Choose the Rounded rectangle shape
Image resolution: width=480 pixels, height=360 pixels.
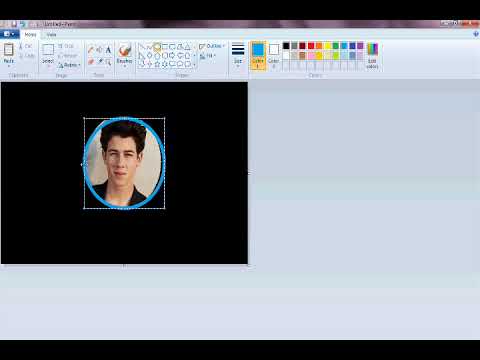coord(172,46)
